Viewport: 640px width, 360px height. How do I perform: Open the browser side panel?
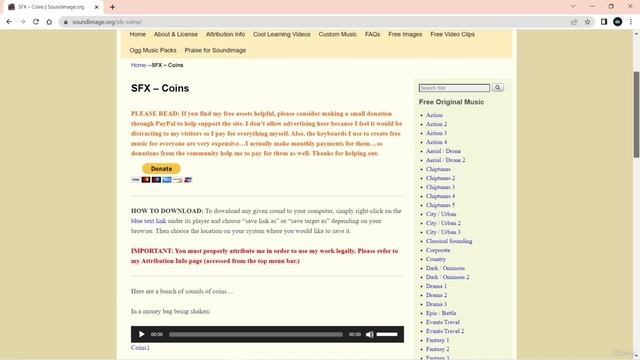click(x=604, y=22)
